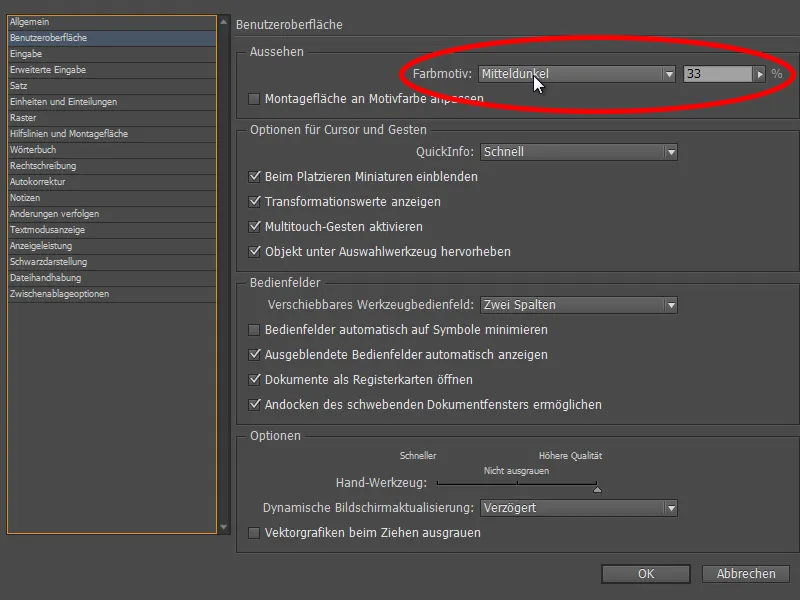Select Dateihandhabung category
The height and width of the screenshot is (600, 800).
click(112, 278)
